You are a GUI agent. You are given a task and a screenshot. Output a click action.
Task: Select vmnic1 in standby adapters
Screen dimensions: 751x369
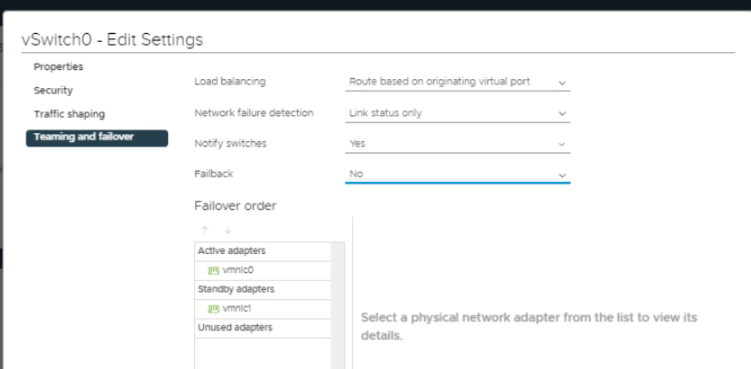(x=262, y=309)
